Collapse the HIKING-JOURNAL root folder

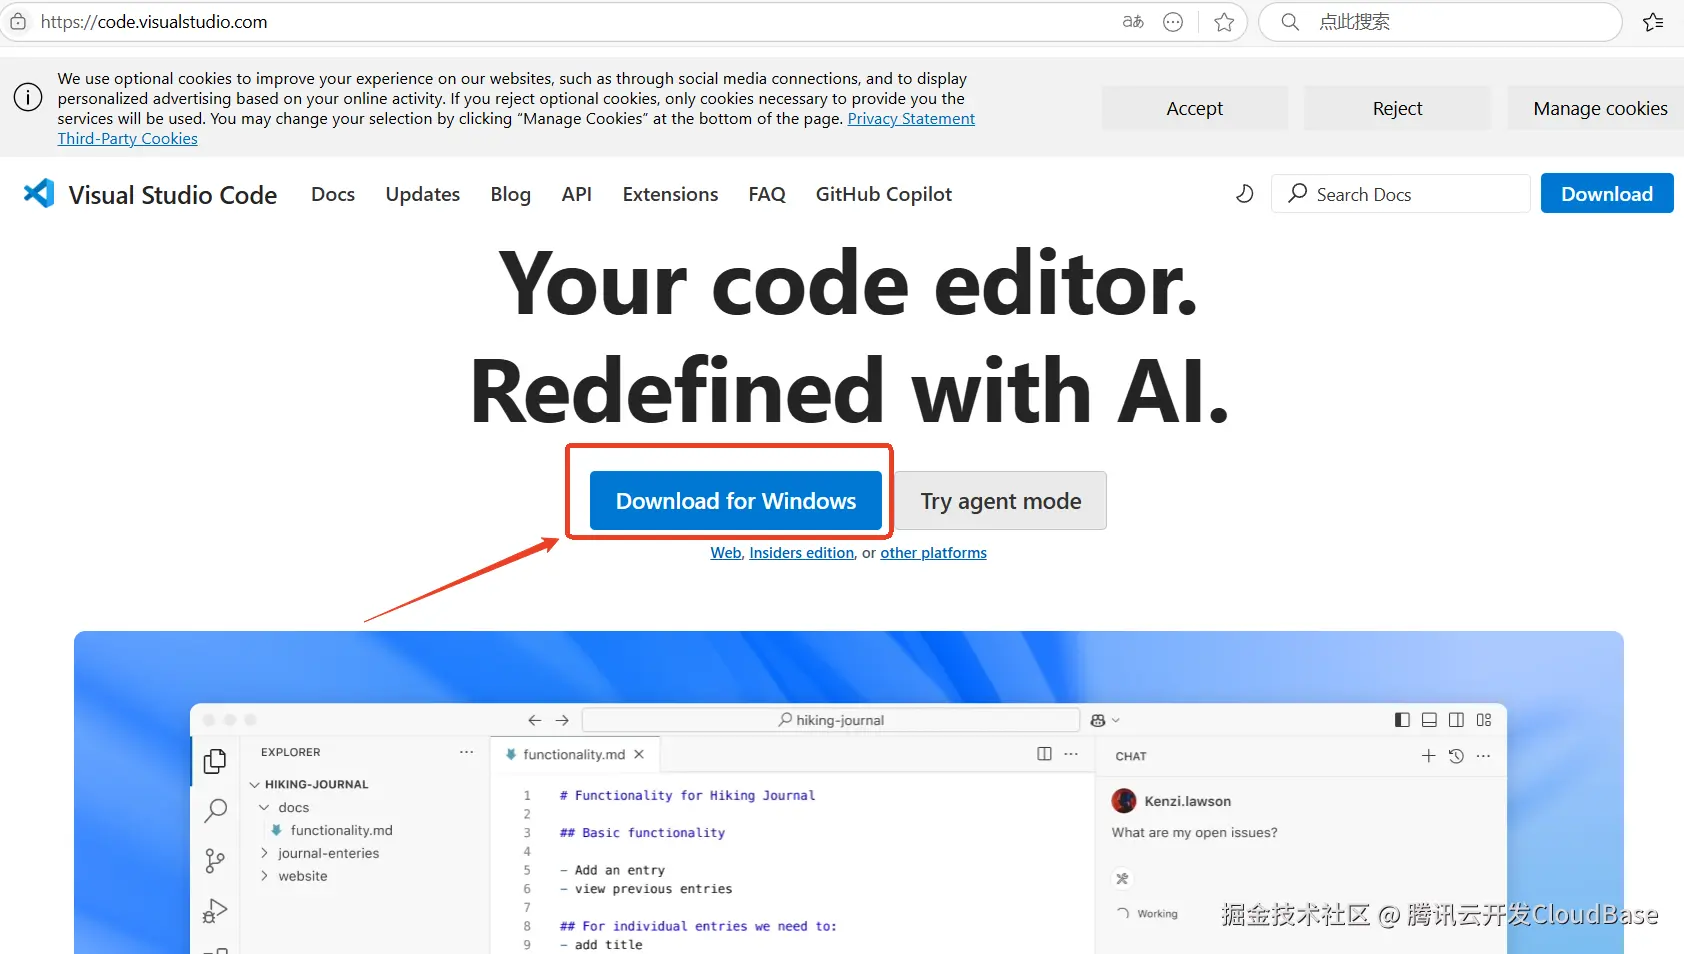(x=255, y=785)
